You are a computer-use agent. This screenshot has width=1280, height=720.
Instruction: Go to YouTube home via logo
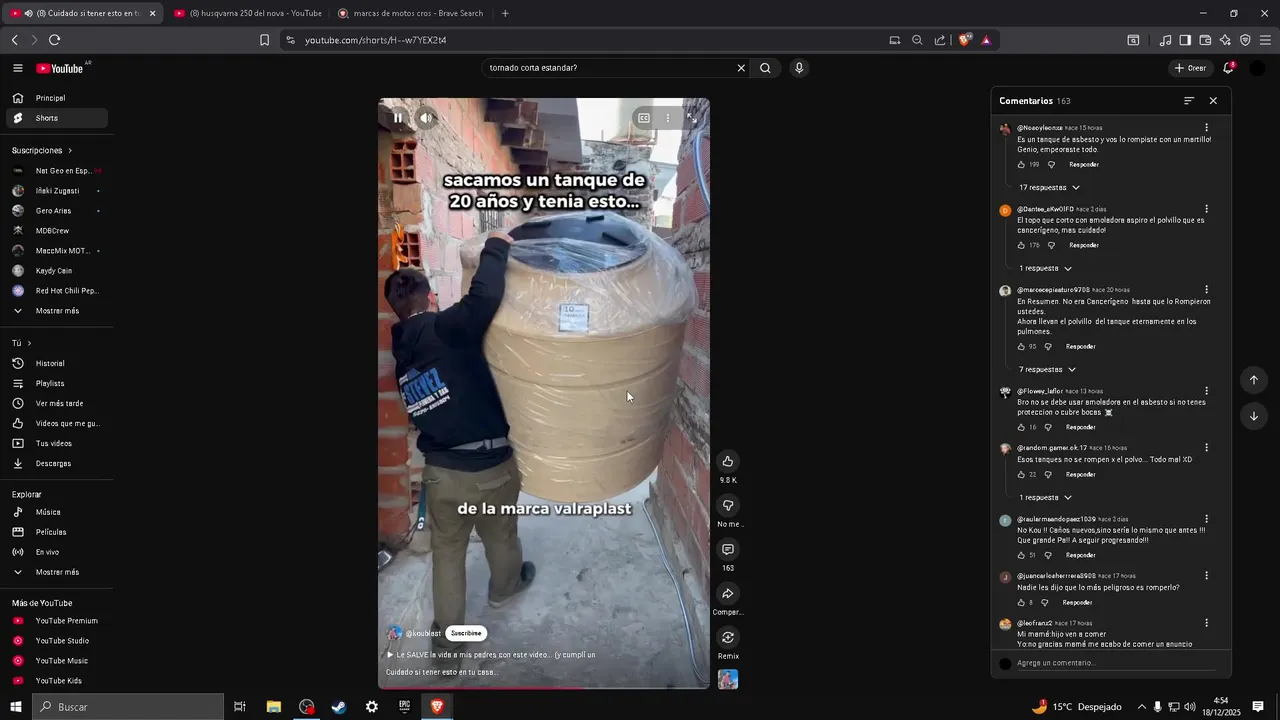(61, 68)
